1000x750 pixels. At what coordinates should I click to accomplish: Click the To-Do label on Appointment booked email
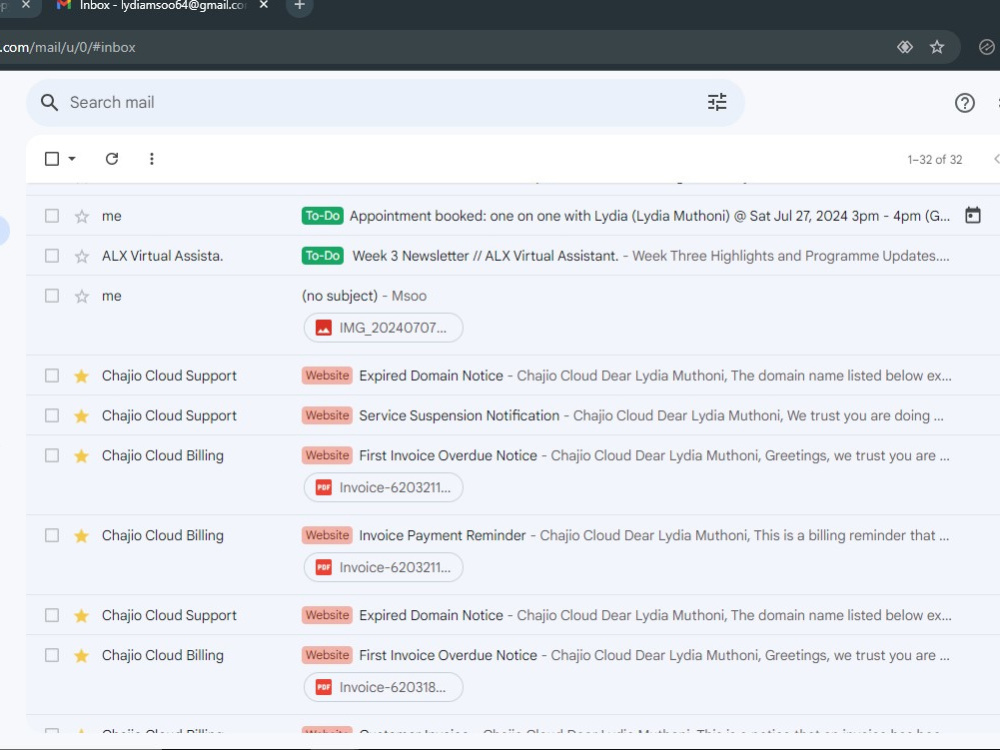(323, 216)
